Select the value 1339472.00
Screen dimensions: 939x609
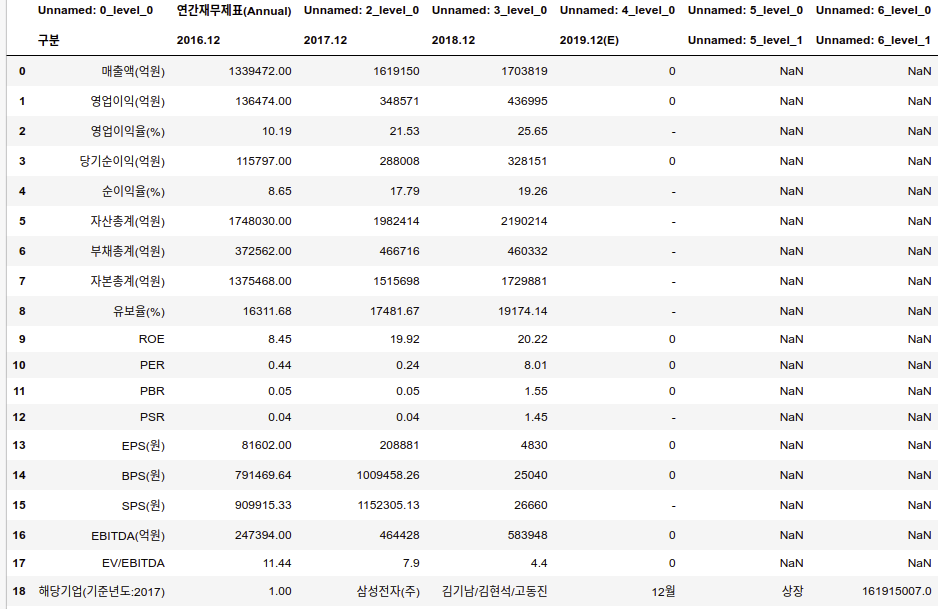click(260, 71)
